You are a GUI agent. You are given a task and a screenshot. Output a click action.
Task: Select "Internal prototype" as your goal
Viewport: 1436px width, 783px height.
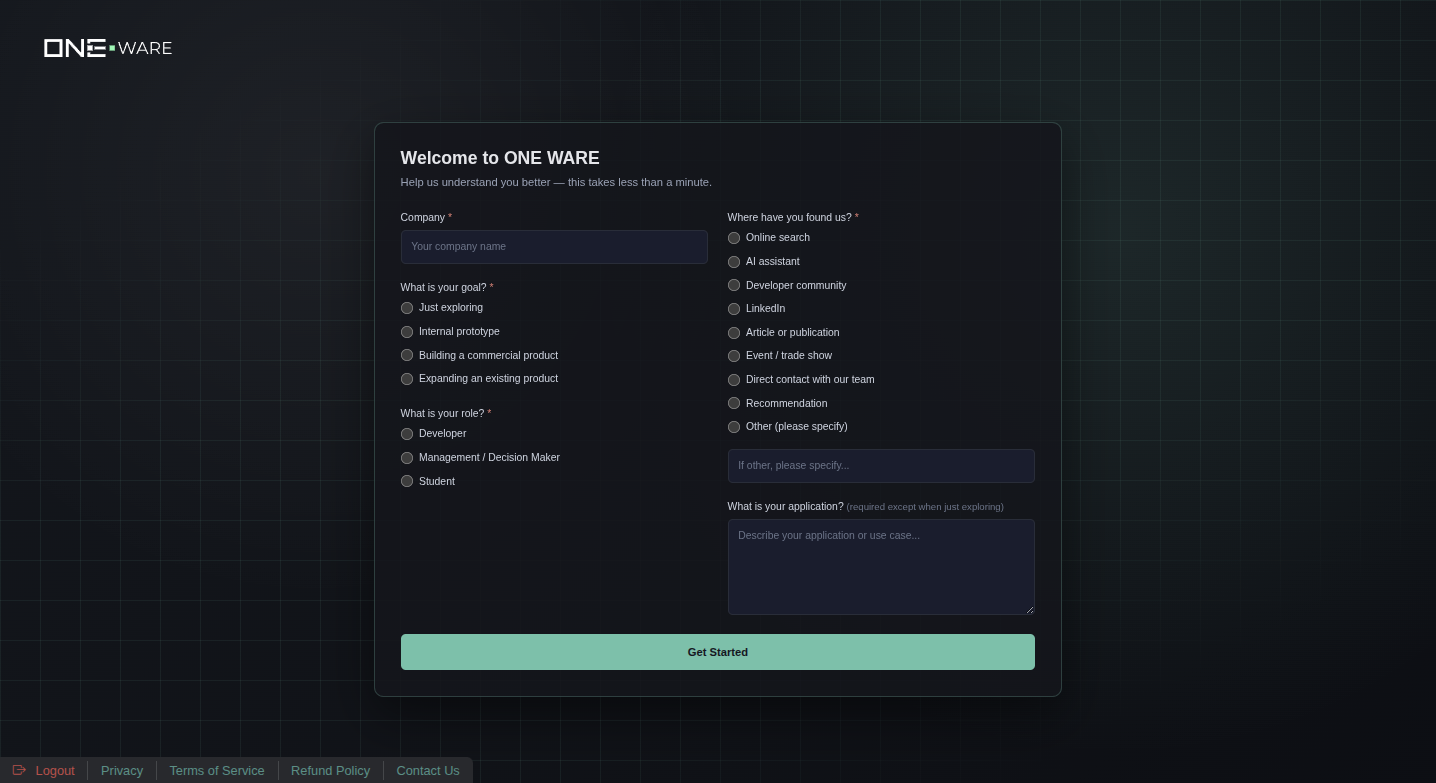point(407,331)
